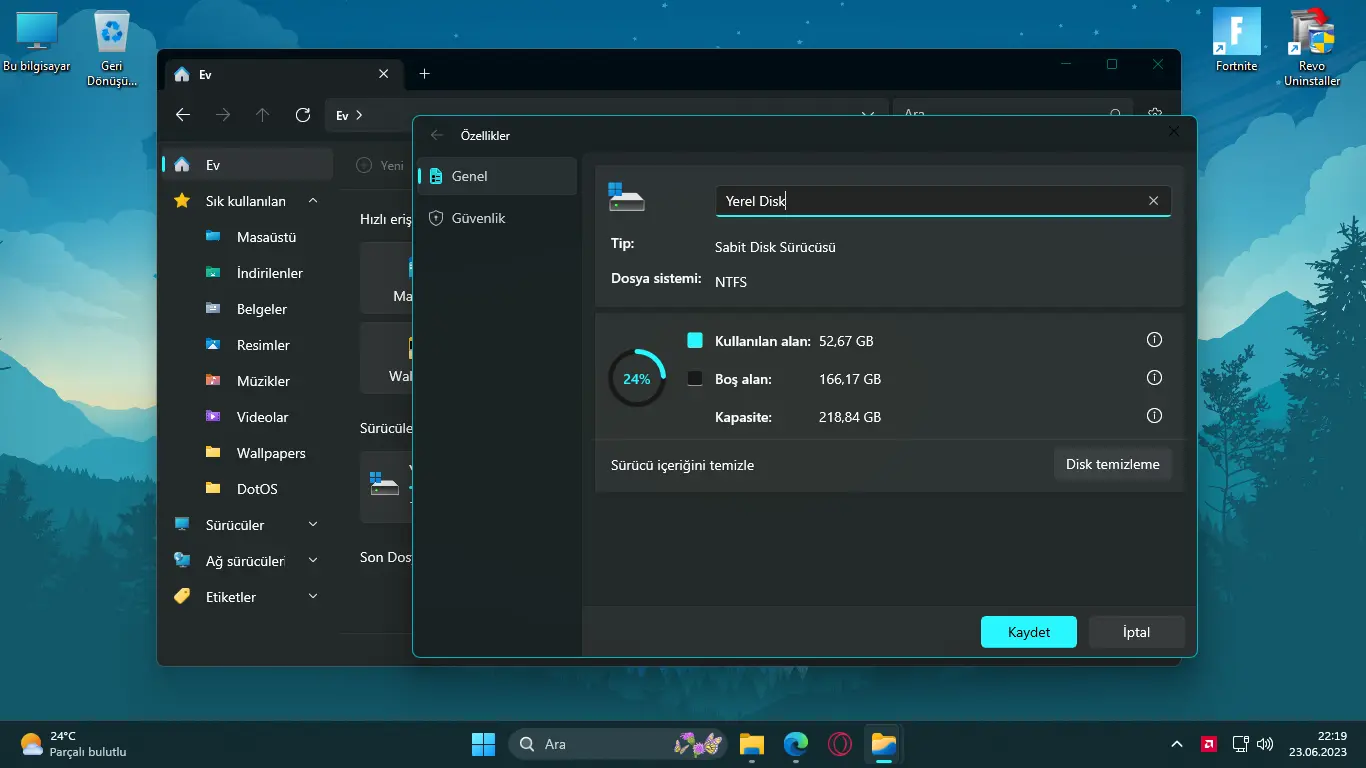The image size is (1366, 768).
Task: Click the 24% usage ring
Action: tap(637, 379)
